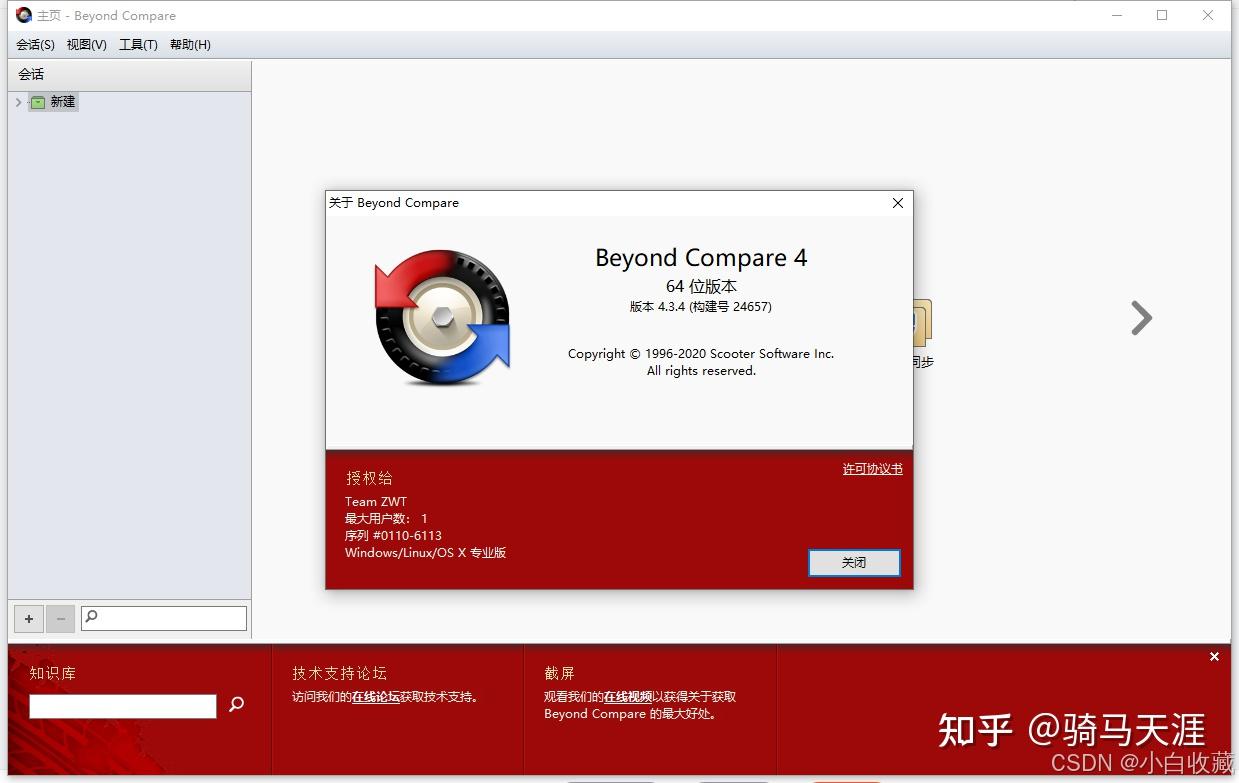This screenshot has width=1239, height=783.
Task: Click the minus icon to remove a session
Action: [60, 619]
